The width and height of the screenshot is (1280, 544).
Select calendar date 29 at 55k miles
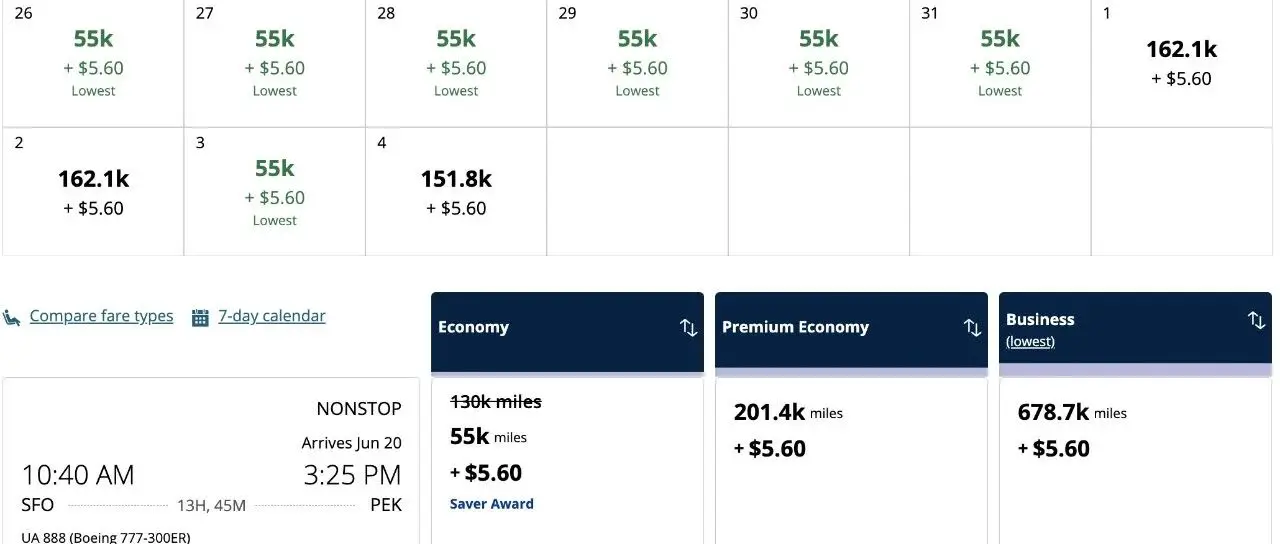[637, 64]
